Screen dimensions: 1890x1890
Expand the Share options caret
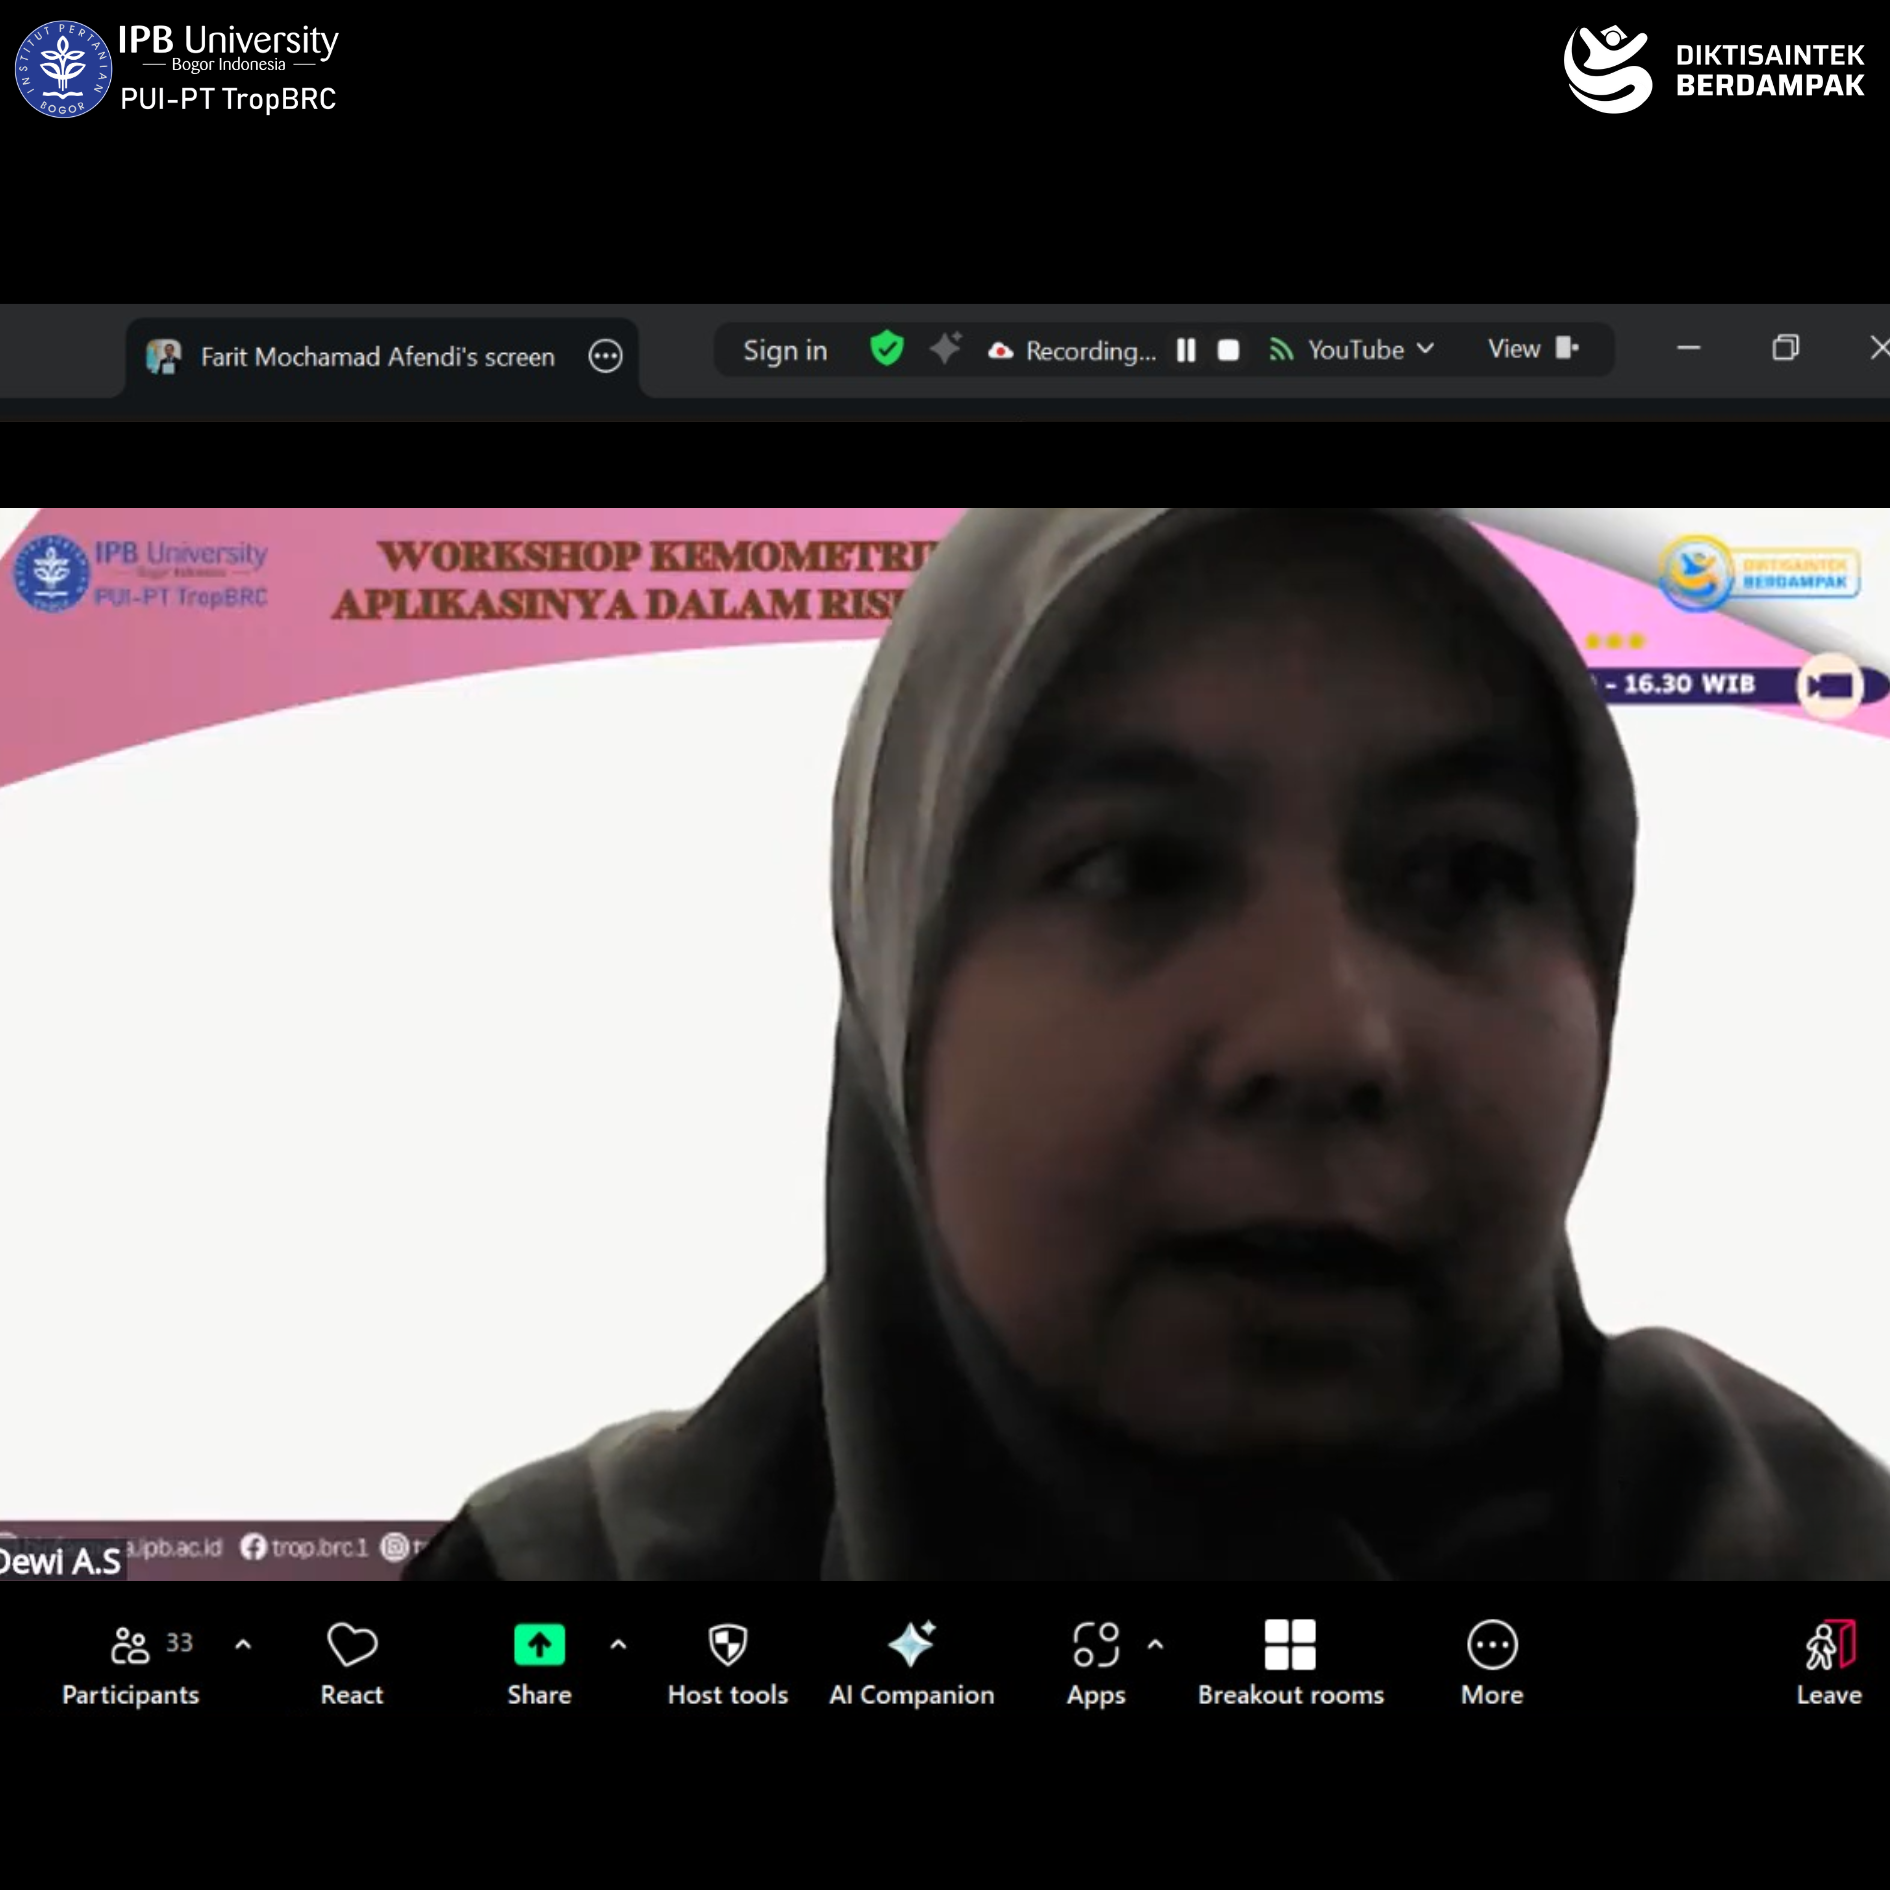(x=618, y=1644)
